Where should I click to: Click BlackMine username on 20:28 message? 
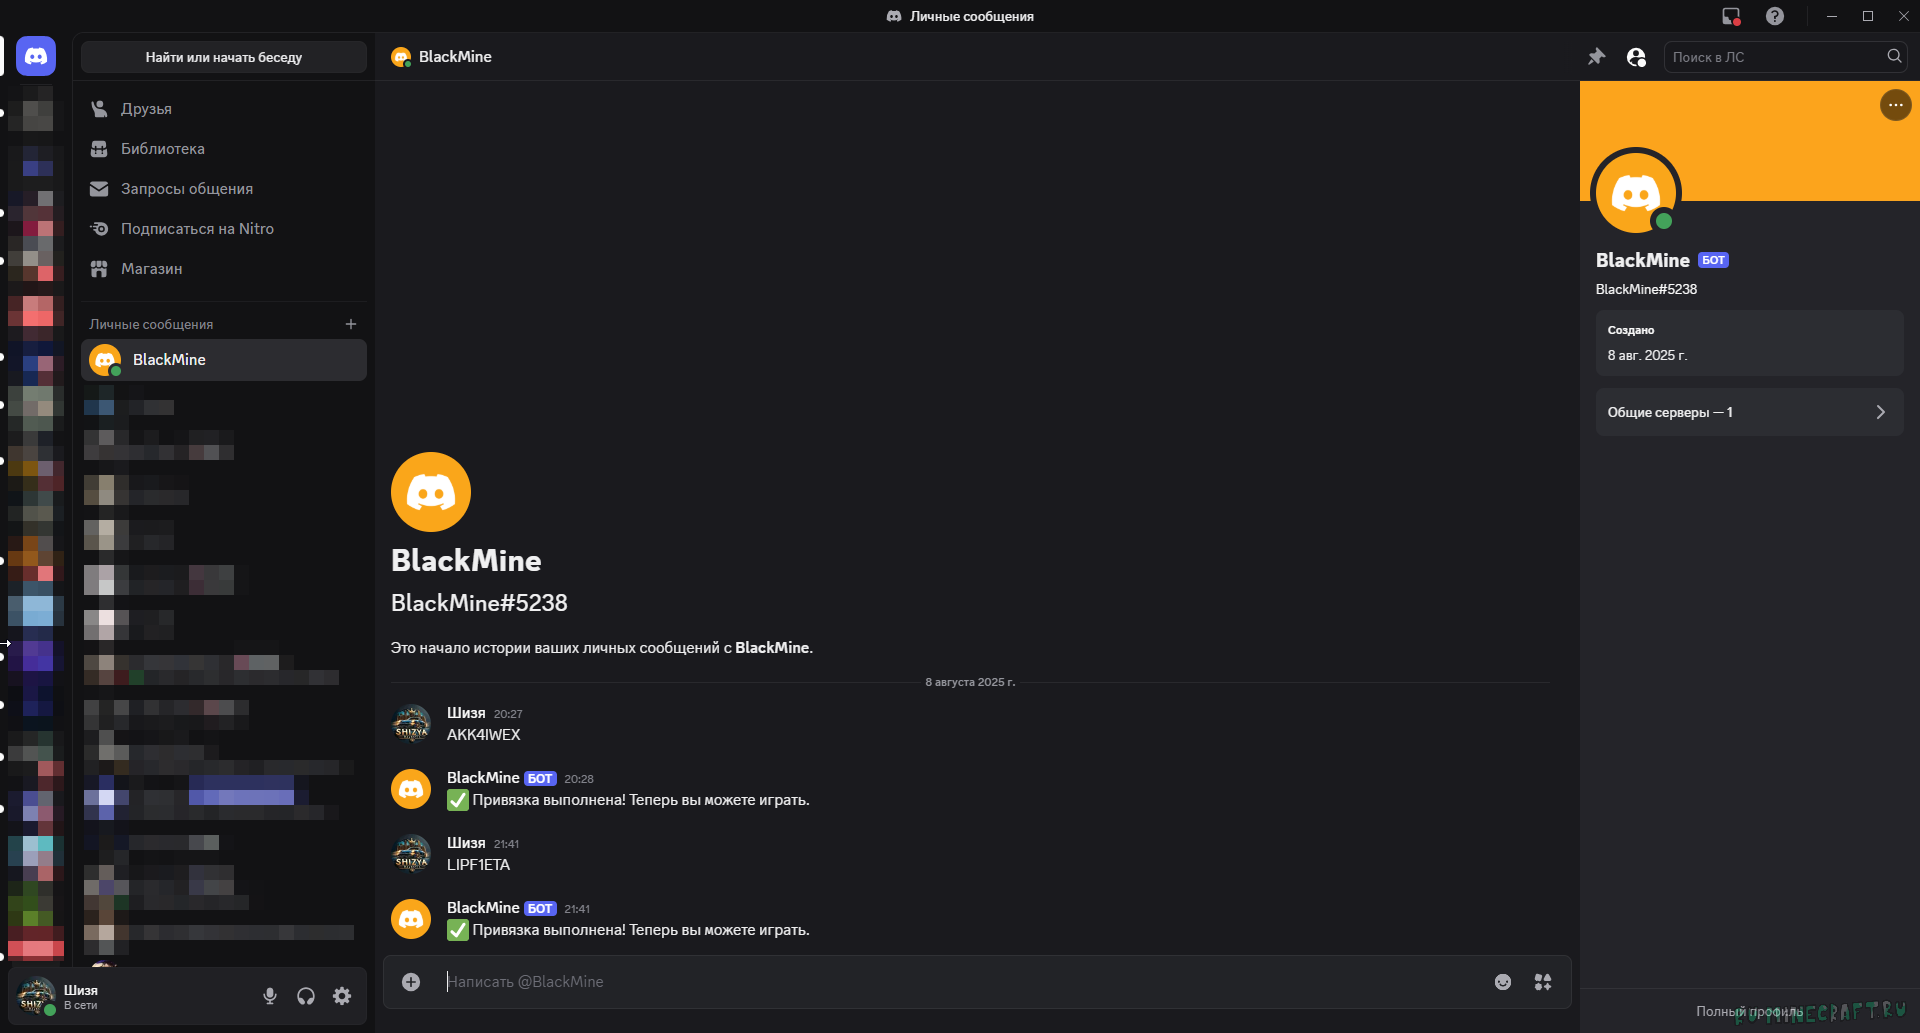tap(483, 778)
